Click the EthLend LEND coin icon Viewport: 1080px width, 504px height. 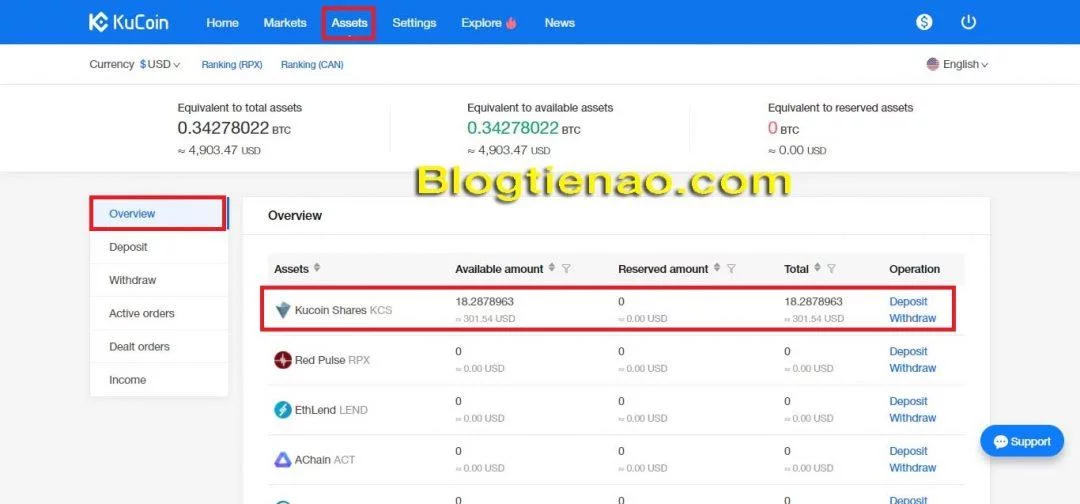[x=283, y=410]
